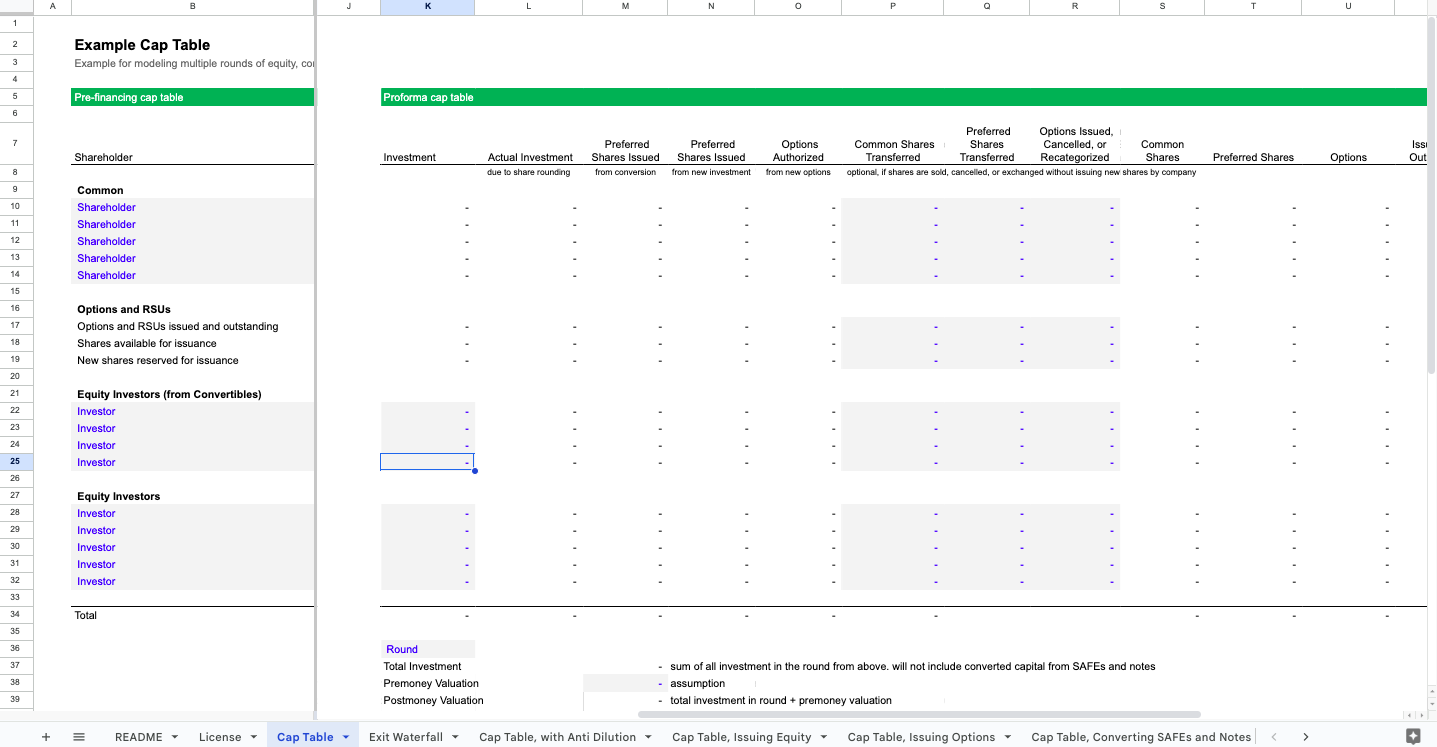The height and width of the screenshot is (747, 1437).
Task: Select 'Equity Investors (from Convertibles)' label
Action: coord(169,394)
